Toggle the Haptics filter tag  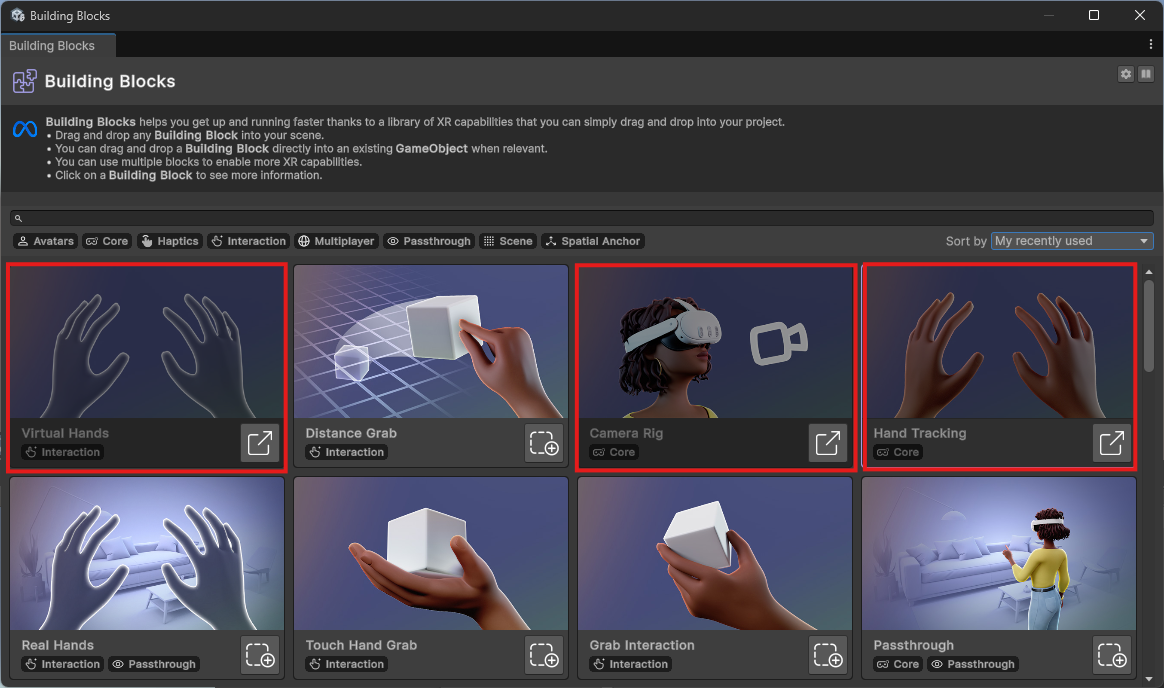click(169, 241)
